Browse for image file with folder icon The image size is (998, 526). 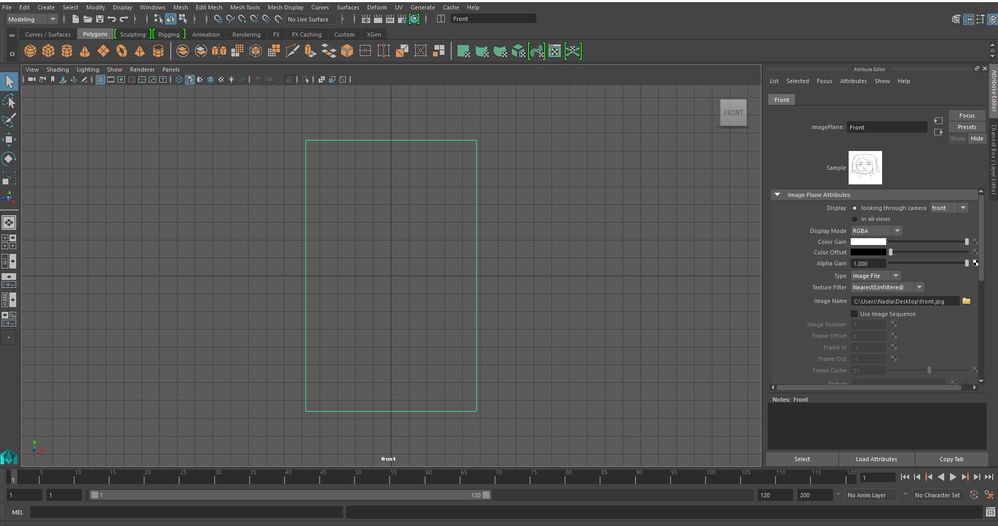(x=966, y=301)
